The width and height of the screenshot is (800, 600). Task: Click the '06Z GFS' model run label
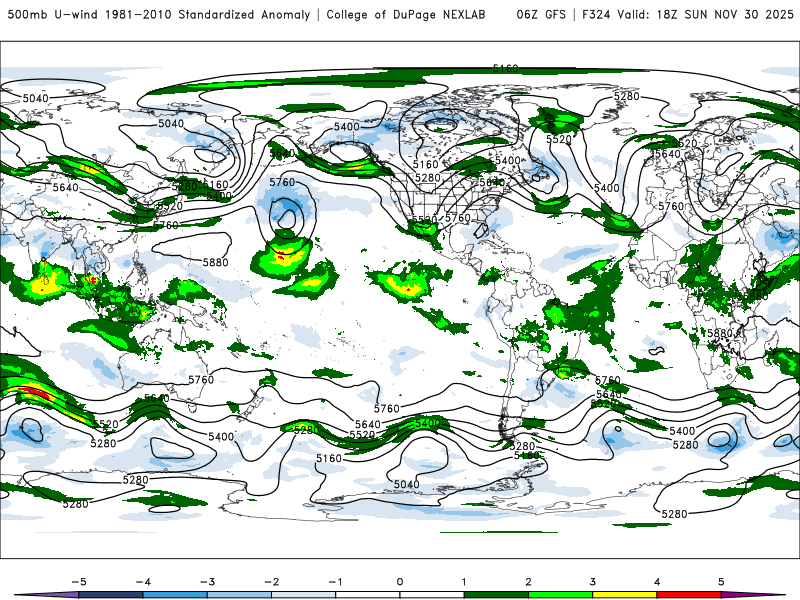(541, 15)
